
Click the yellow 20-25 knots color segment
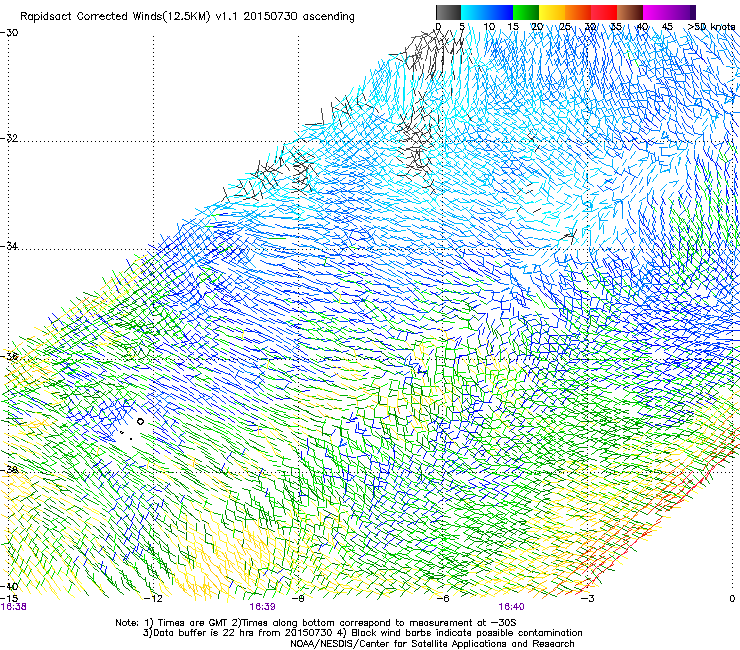click(552, 12)
